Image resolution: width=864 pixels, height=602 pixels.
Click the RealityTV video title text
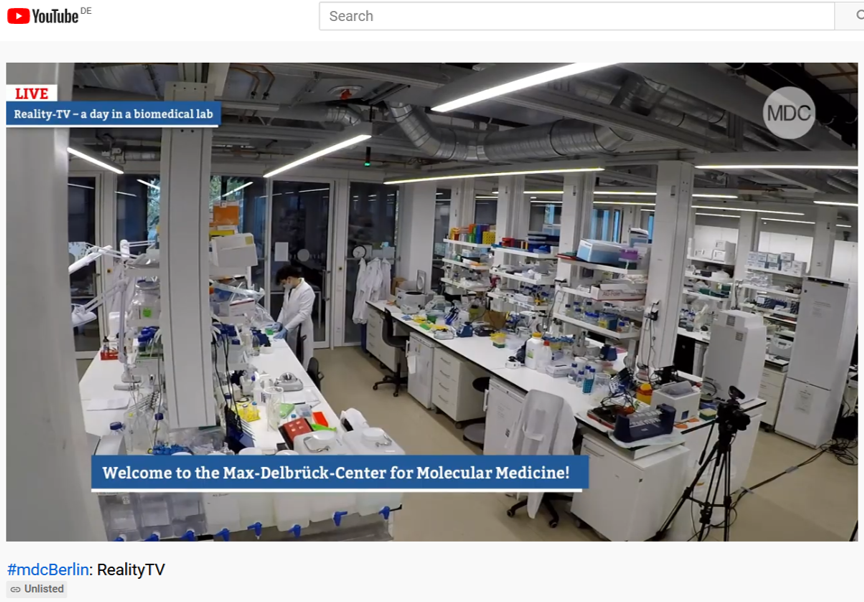[131, 570]
